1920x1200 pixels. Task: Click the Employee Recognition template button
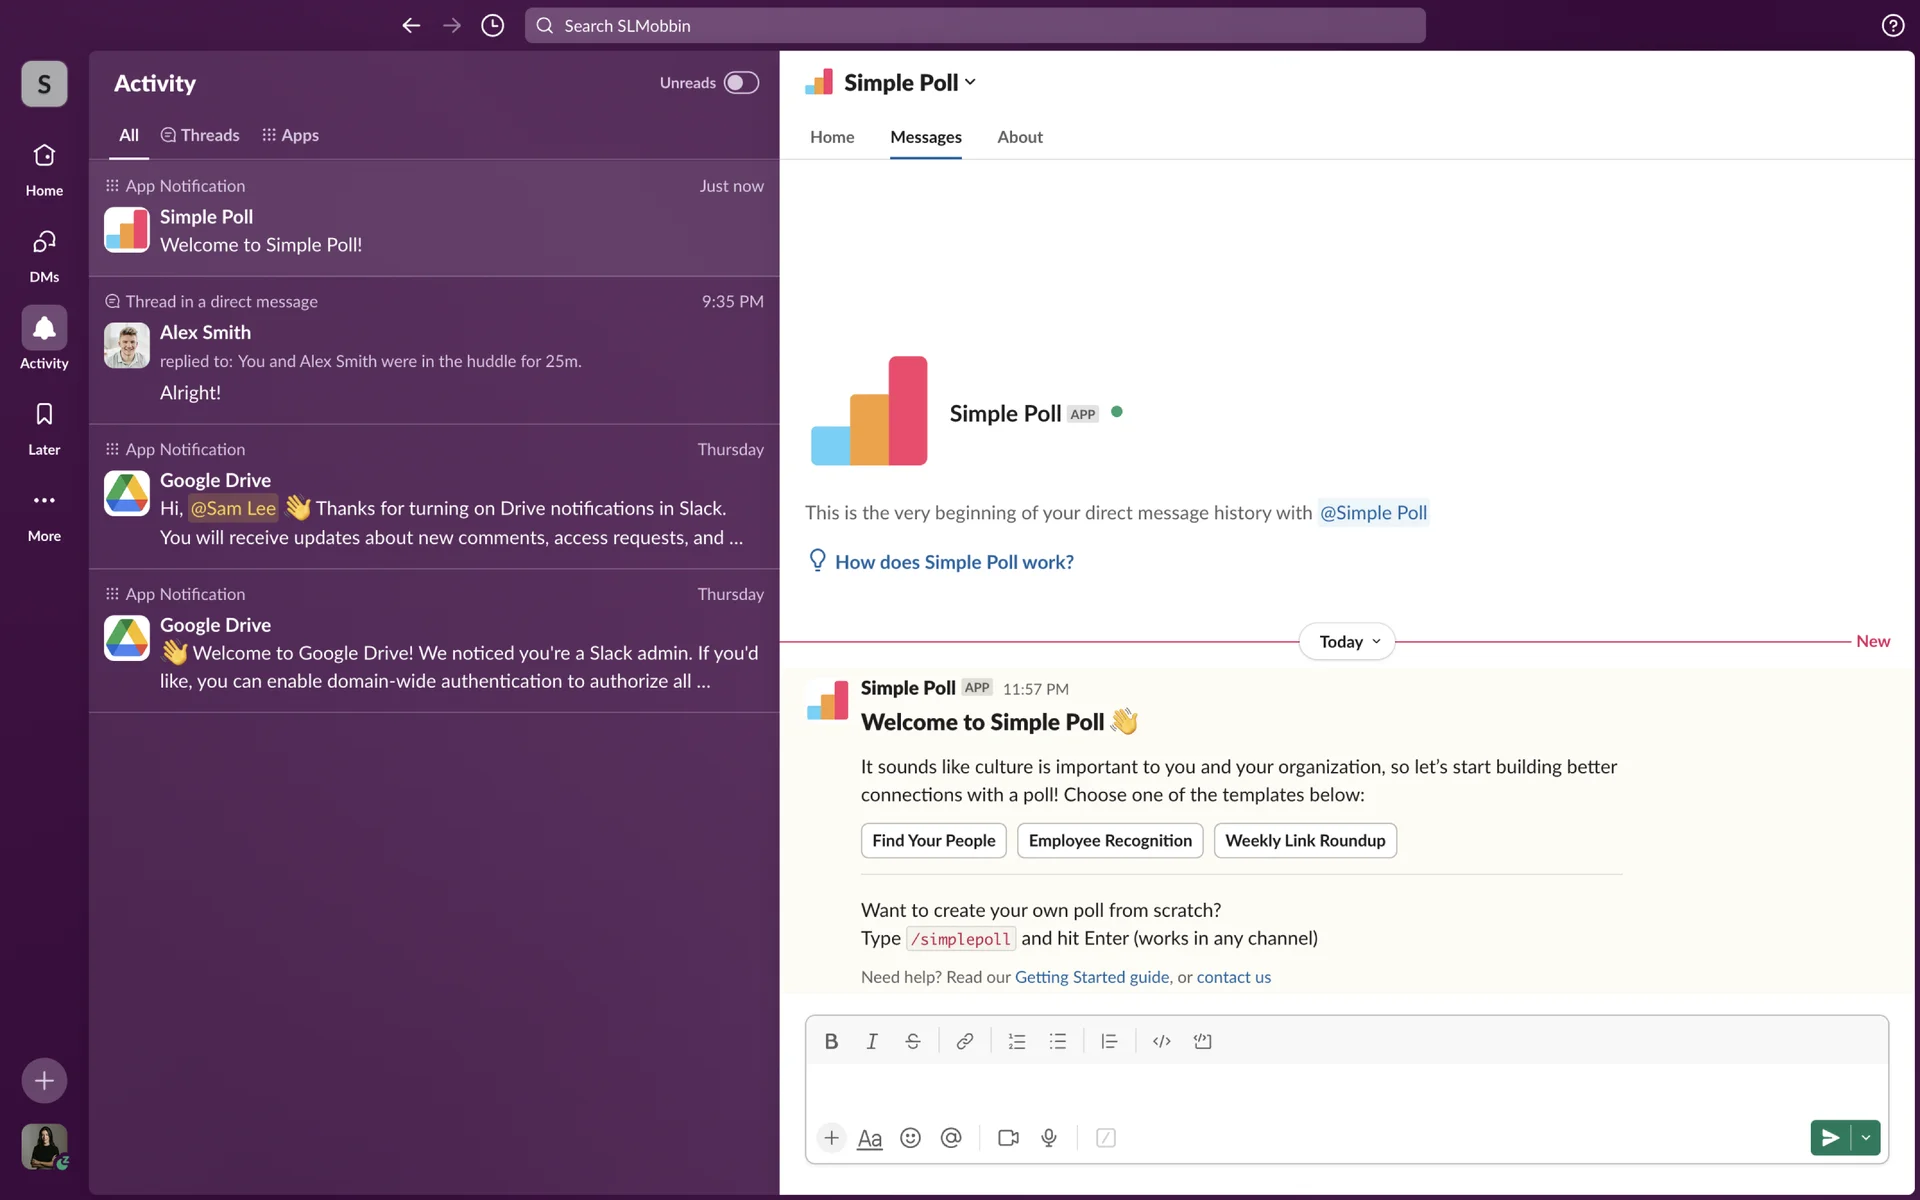click(x=1109, y=841)
